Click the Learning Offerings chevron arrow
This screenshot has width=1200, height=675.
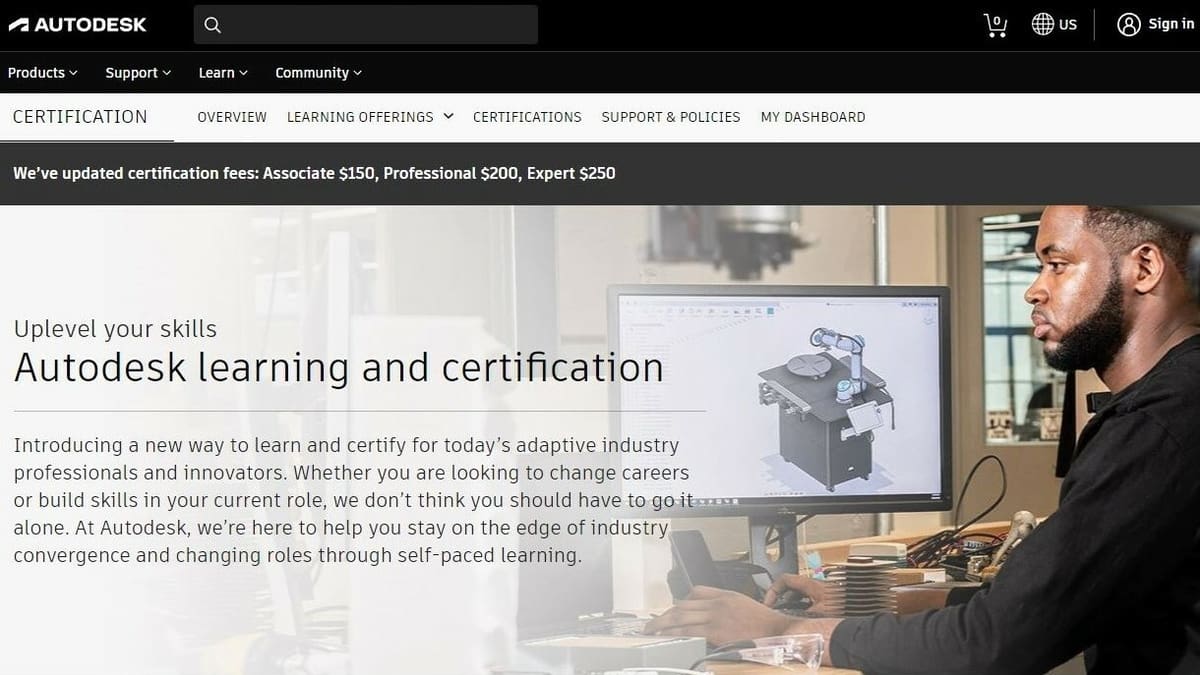pyautogui.click(x=448, y=116)
